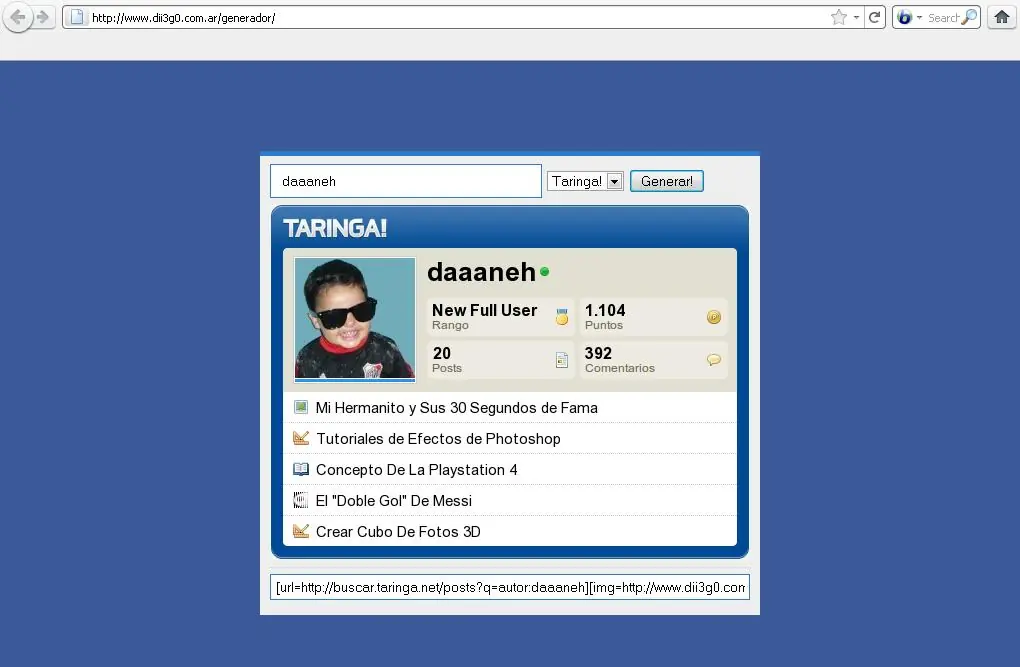This screenshot has width=1020, height=667.
Task: Click the medal icon next to Rango
Action: pos(562,317)
